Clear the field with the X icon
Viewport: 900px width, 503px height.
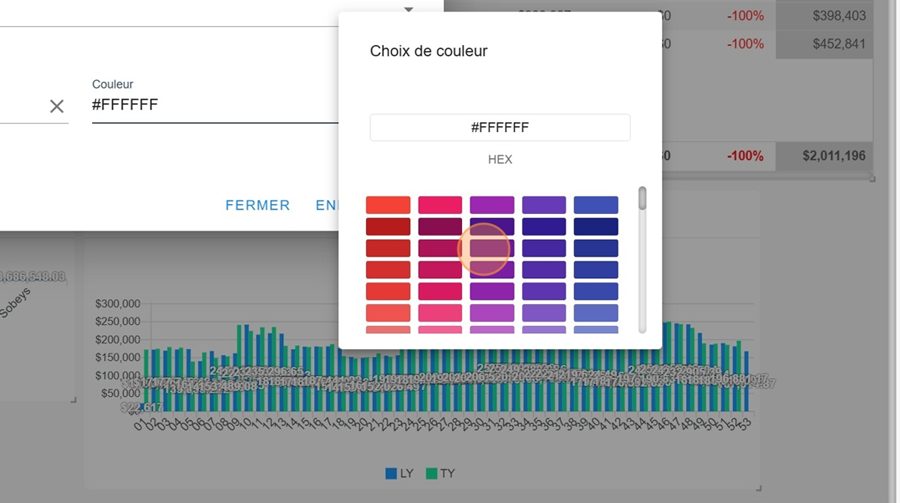(56, 106)
